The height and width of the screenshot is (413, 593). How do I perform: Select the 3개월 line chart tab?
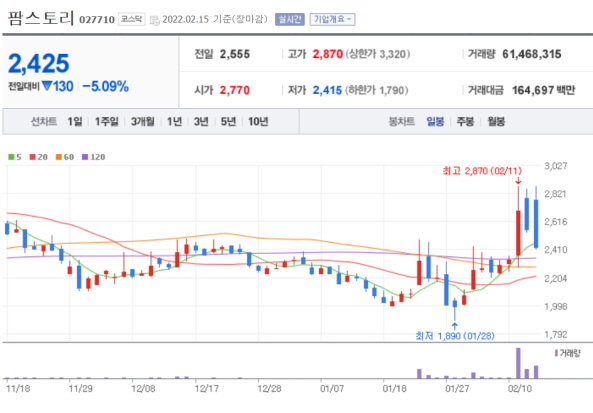pyautogui.click(x=143, y=121)
